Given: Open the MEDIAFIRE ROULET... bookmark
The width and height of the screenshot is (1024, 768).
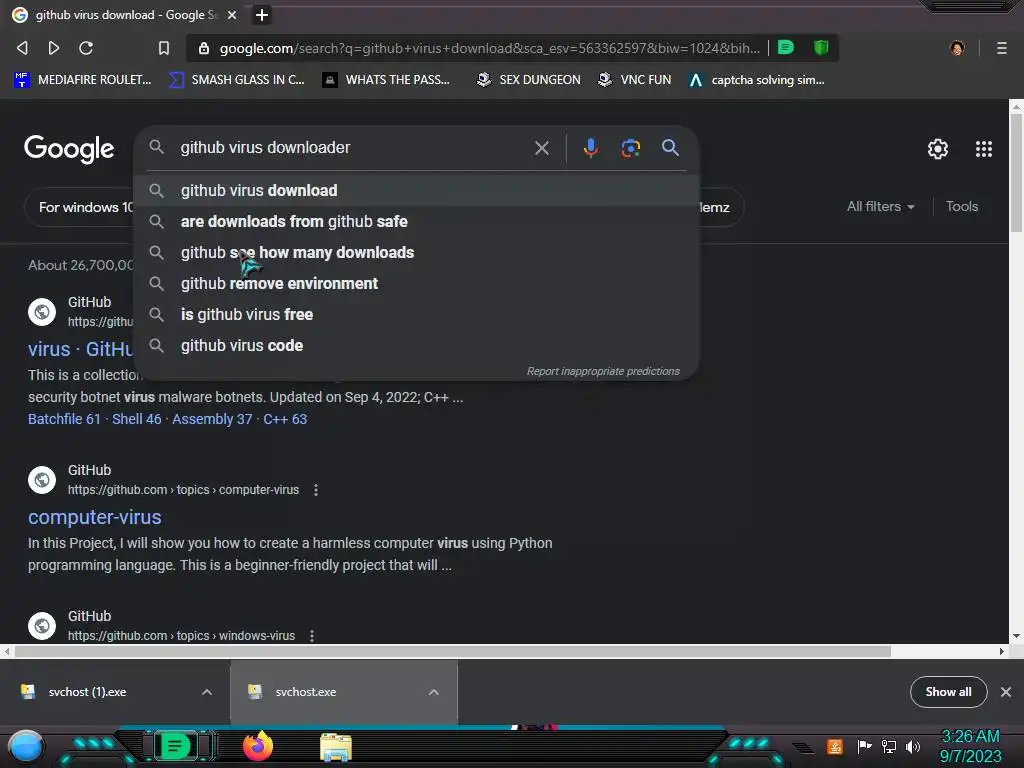Looking at the screenshot, I should pos(82,80).
